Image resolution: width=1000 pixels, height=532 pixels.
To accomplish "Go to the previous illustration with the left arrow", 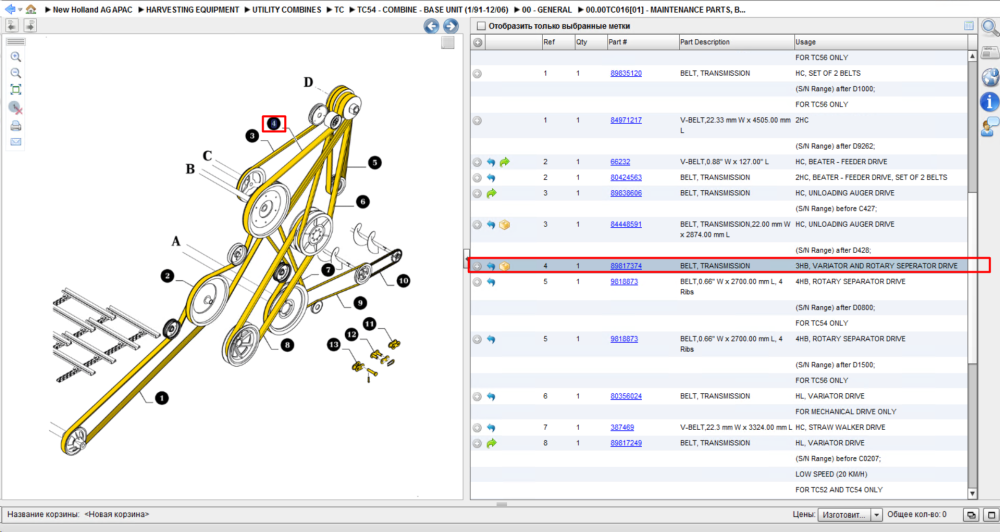I will click(432, 26).
